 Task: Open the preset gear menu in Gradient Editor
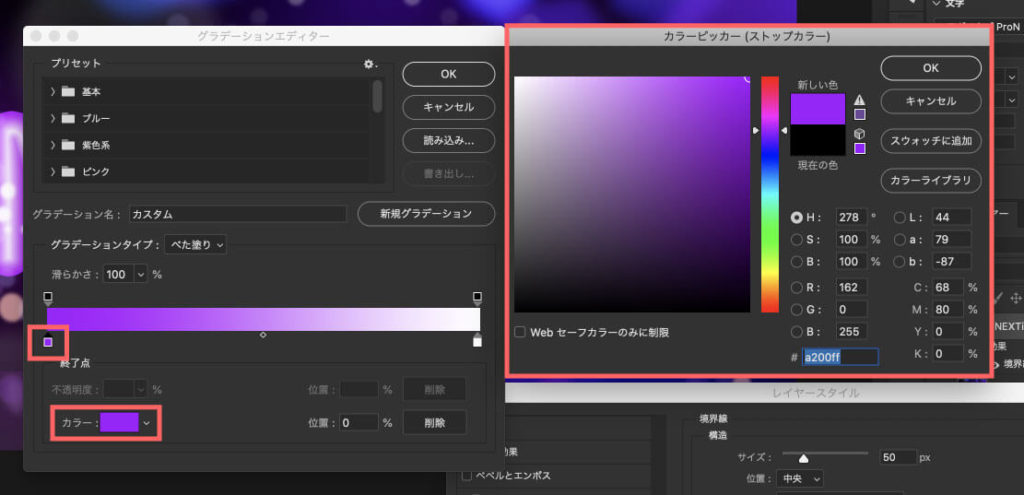370,64
